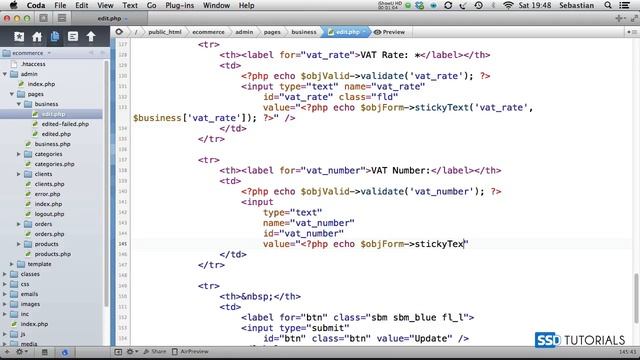The height and width of the screenshot is (360, 640).
Task: Click pages in the path bar
Action: click(x=272, y=32)
